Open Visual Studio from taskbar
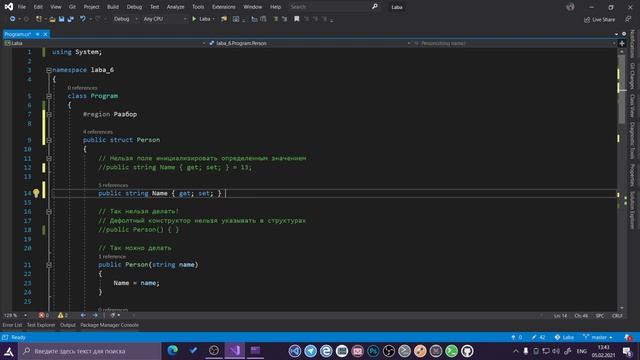 pos(235,351)
